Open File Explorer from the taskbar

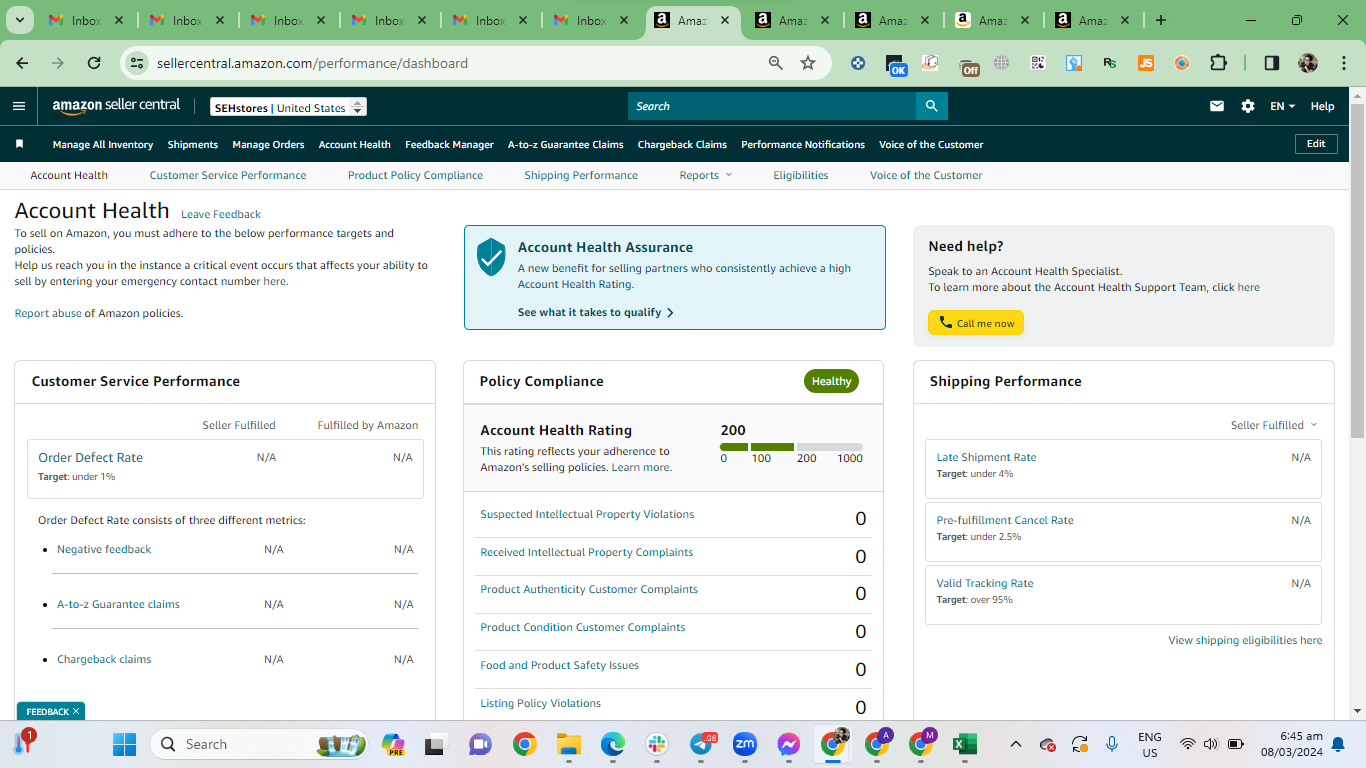tap(569, 744)
